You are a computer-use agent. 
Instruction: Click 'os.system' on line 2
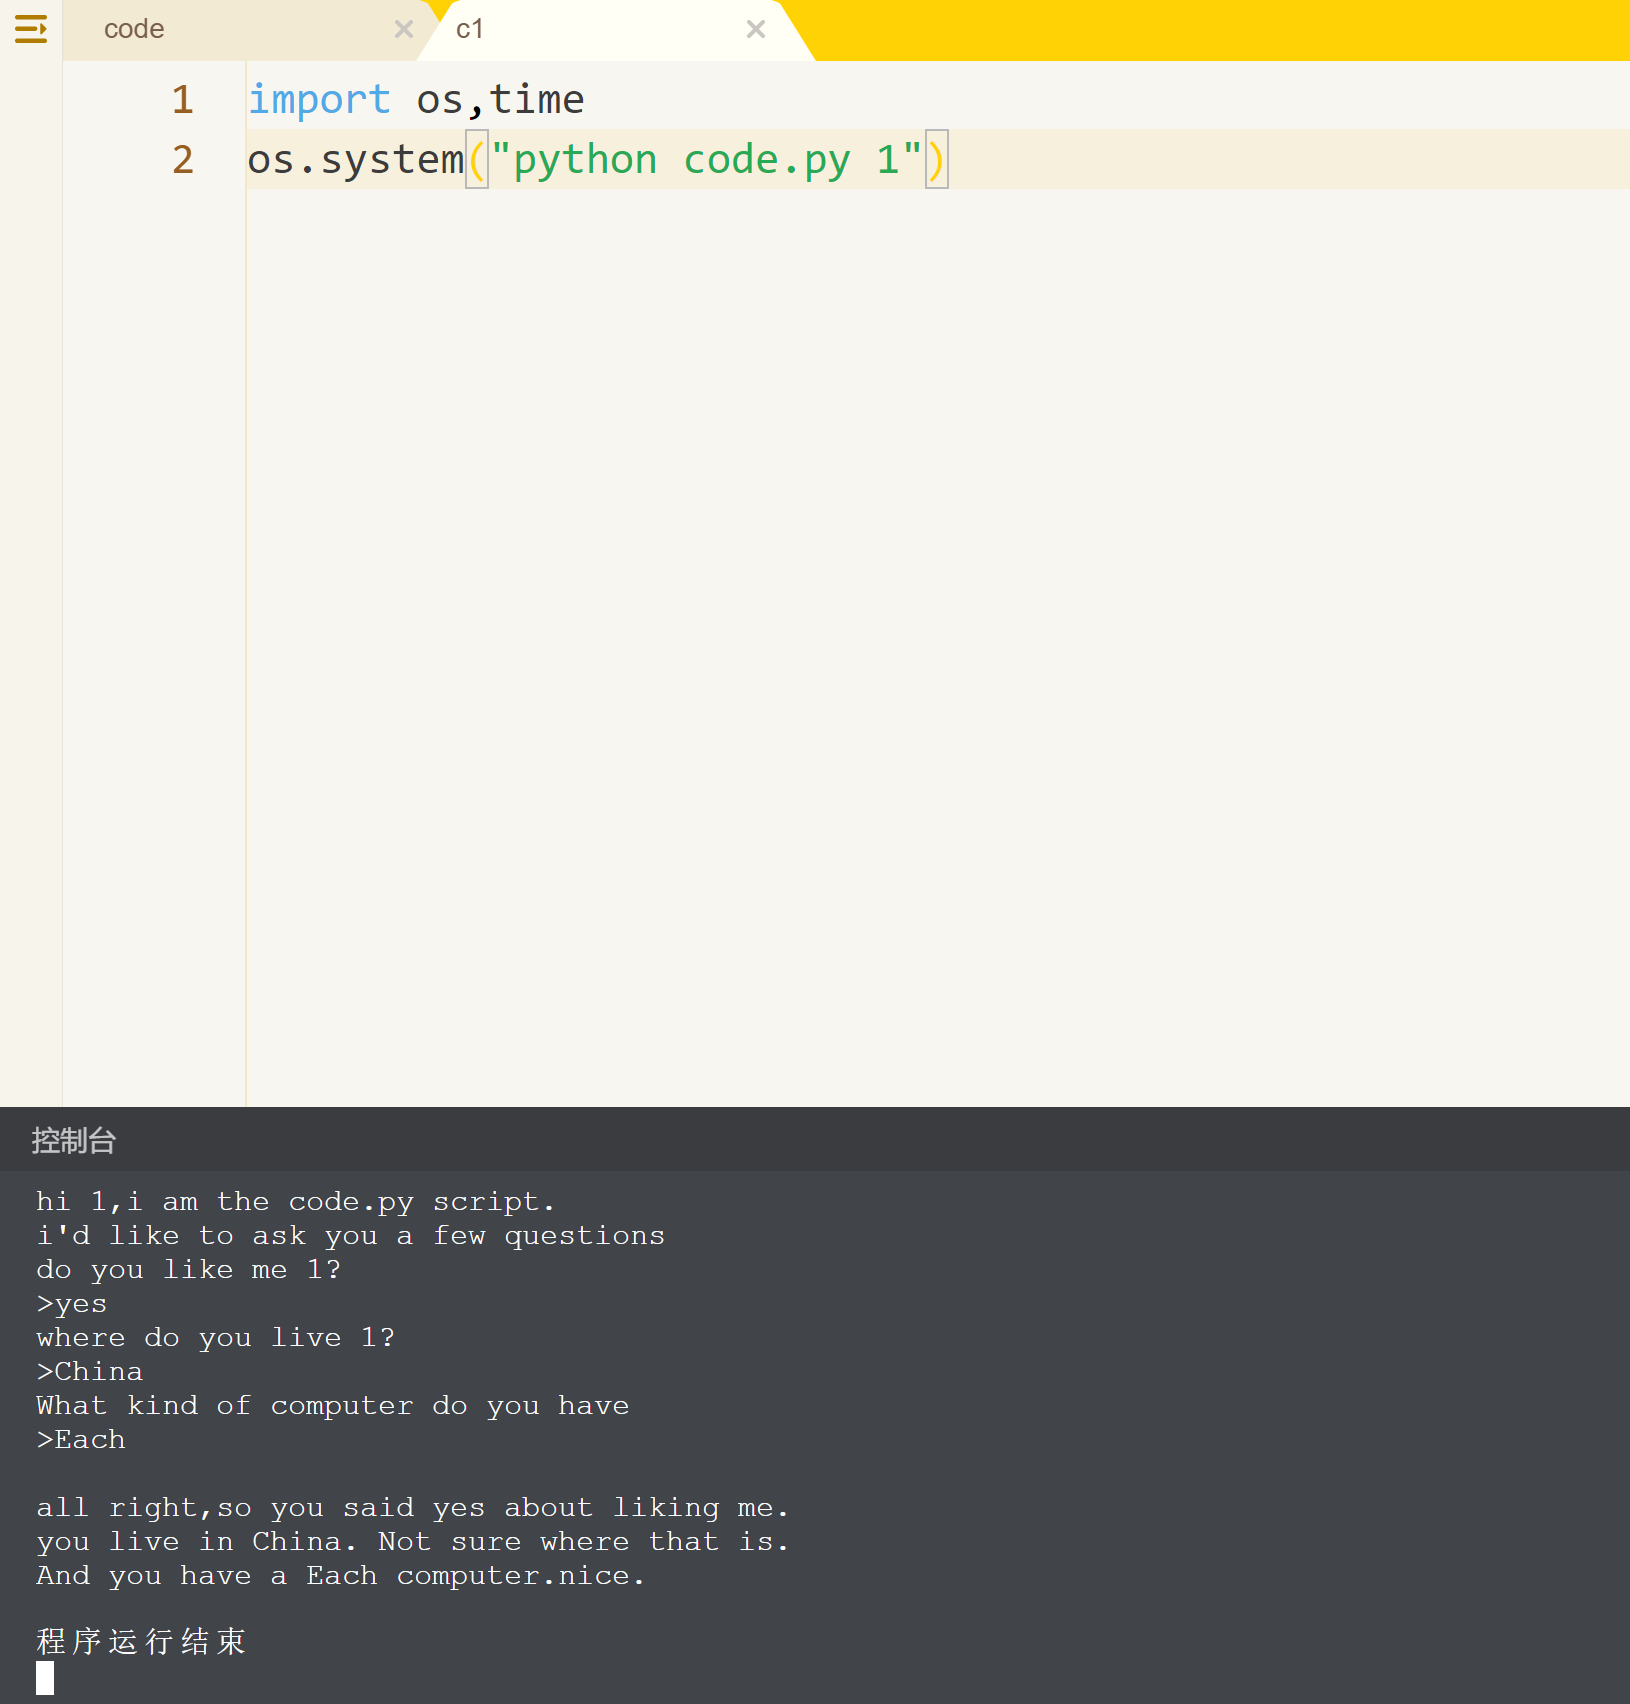tap(356, 159)
